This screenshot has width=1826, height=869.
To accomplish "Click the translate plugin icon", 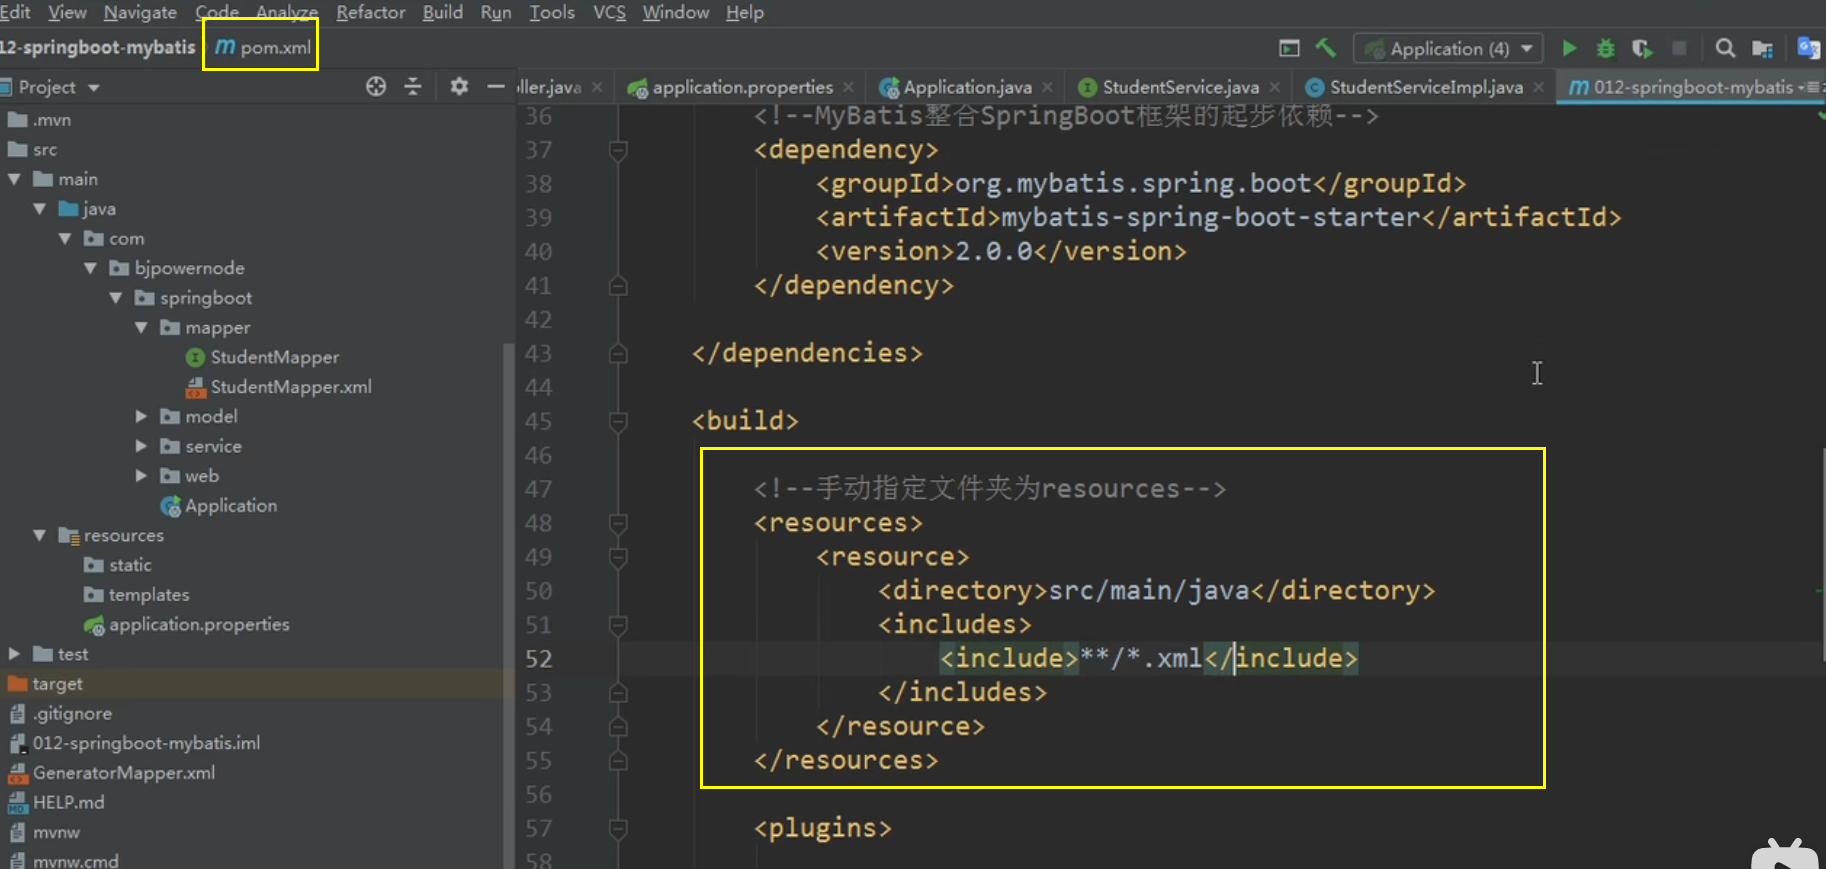I will 1808,48.
